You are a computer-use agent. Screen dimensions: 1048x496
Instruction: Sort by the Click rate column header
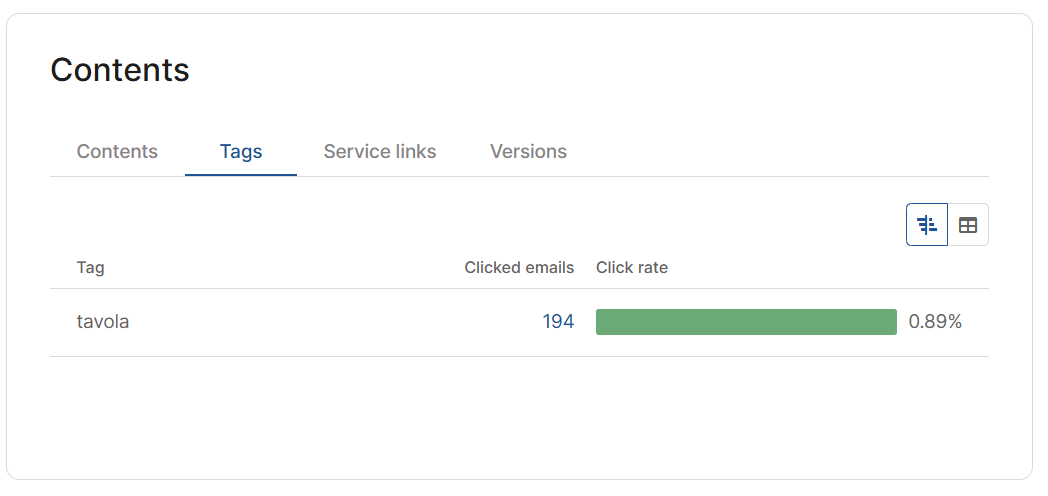tap(632, 268)
